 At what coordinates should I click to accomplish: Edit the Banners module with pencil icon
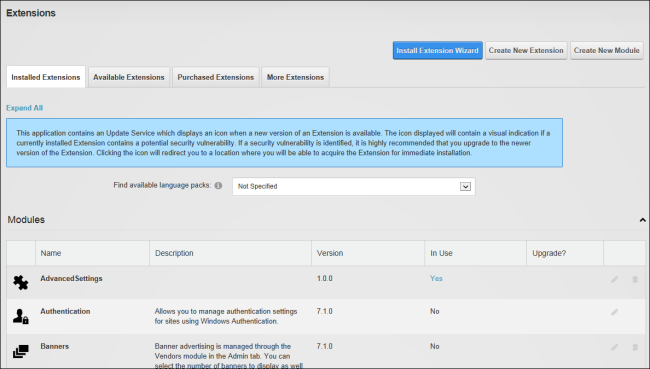[614, 347]
